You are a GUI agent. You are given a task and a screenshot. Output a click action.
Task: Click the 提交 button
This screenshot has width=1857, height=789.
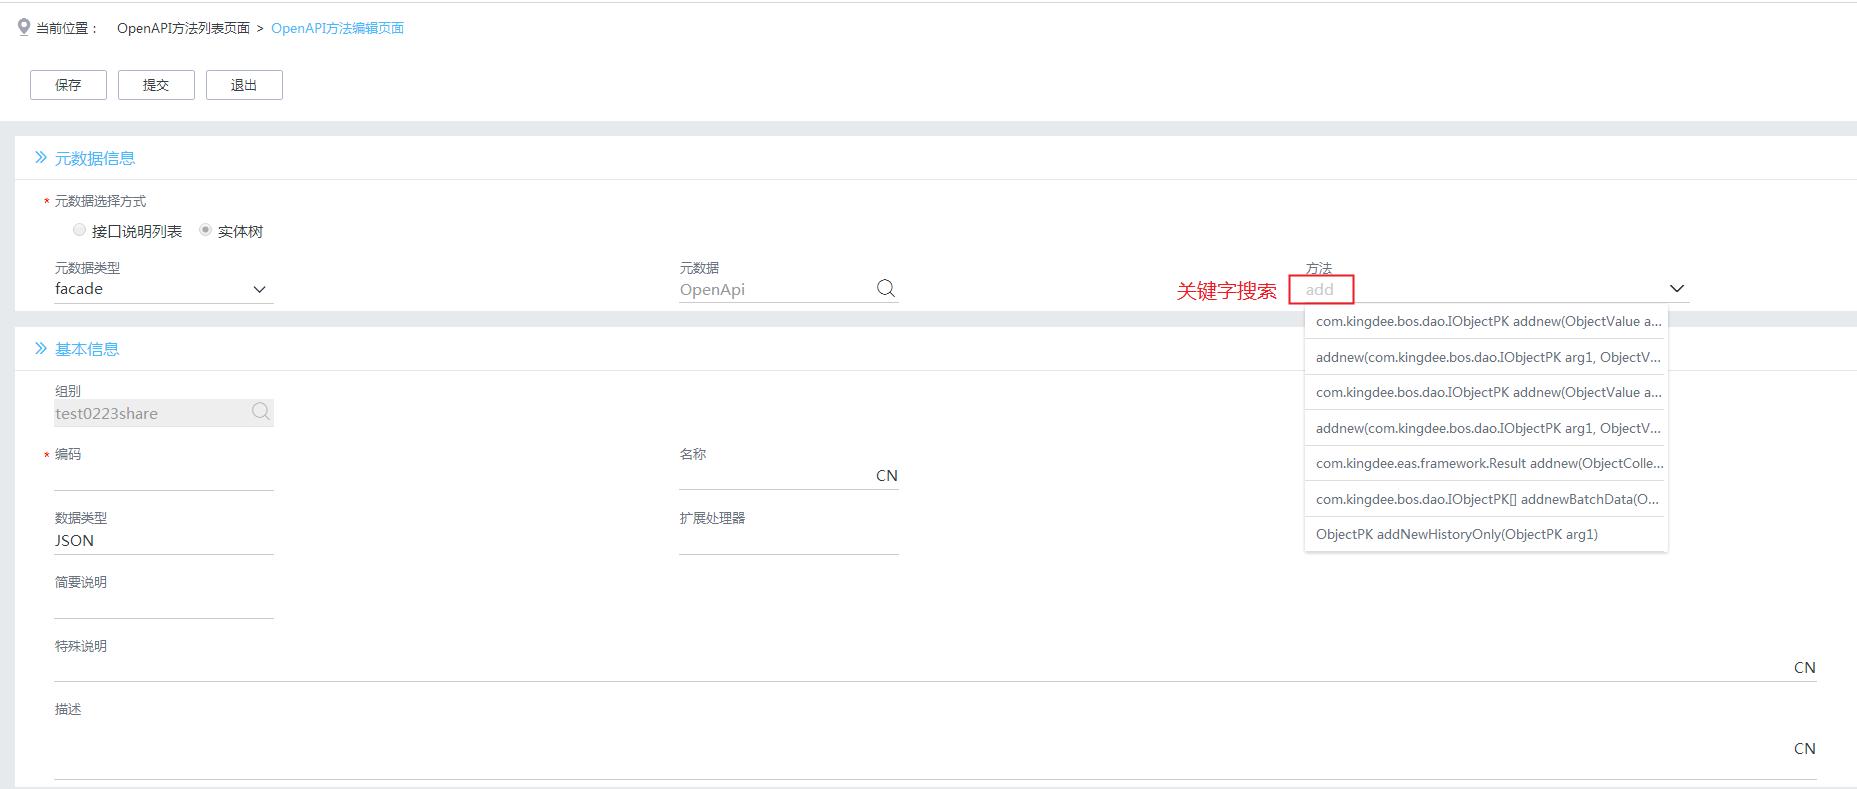coord(156,85)
